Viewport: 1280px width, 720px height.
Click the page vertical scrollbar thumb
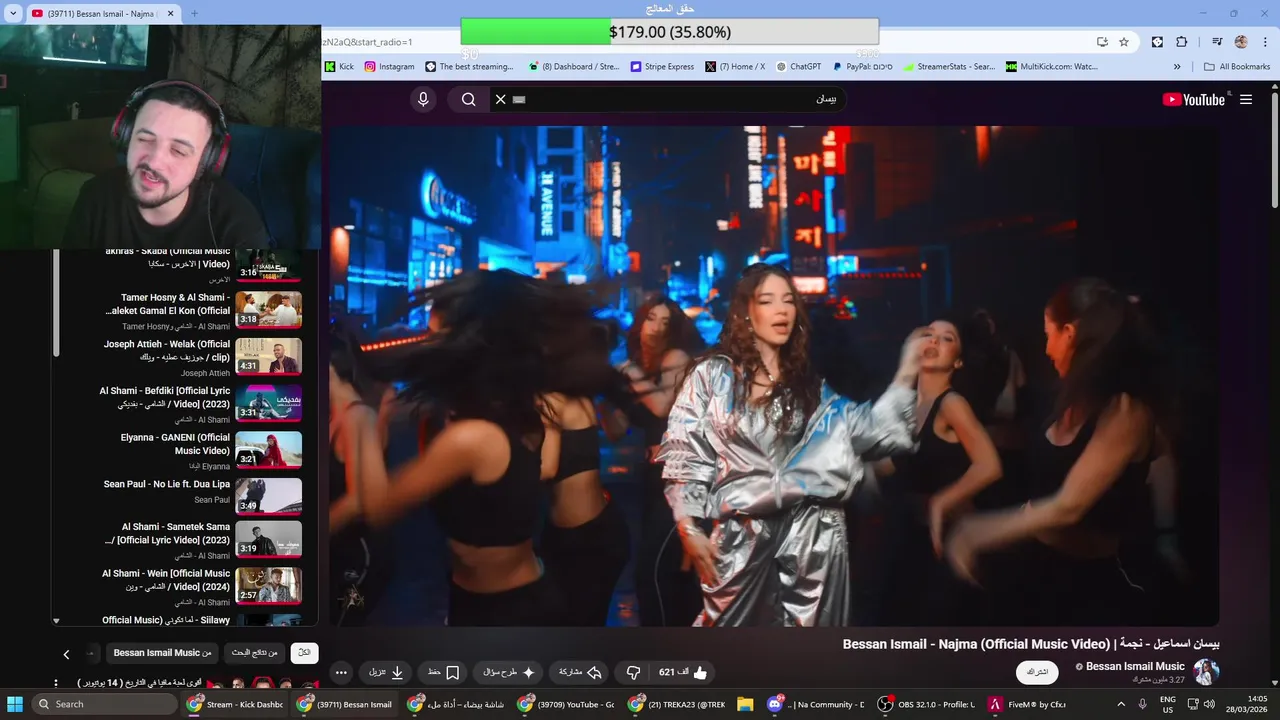[x=1274, y=150]
